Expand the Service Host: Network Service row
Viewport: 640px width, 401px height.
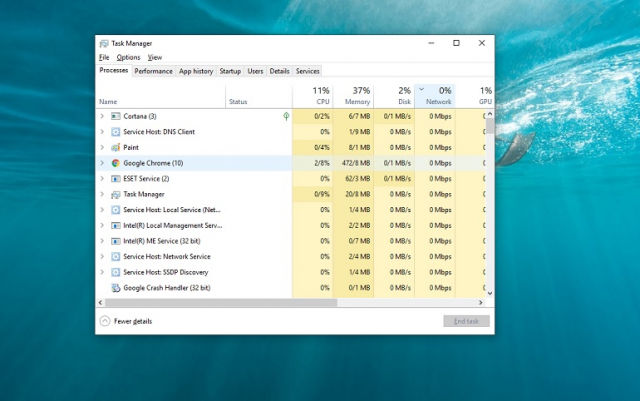pyautogui.click(x=102, y=256)
